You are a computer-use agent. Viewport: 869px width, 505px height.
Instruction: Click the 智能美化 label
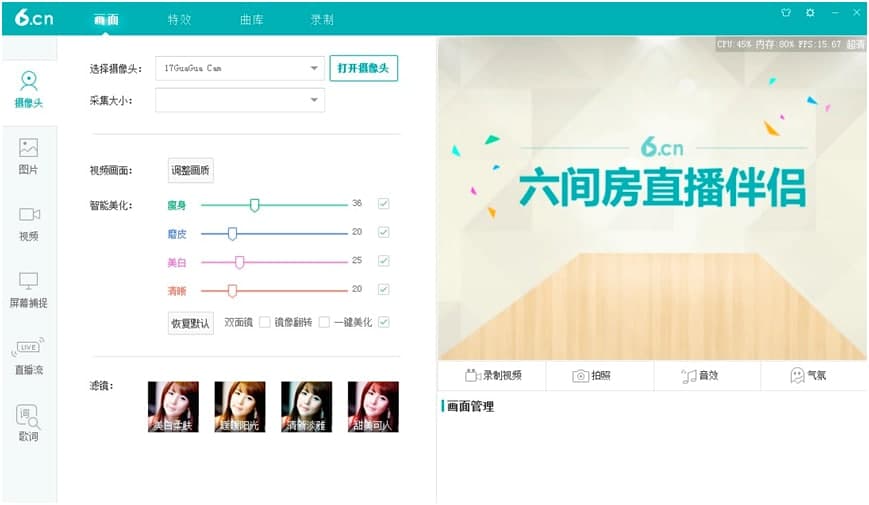point(111,206)
